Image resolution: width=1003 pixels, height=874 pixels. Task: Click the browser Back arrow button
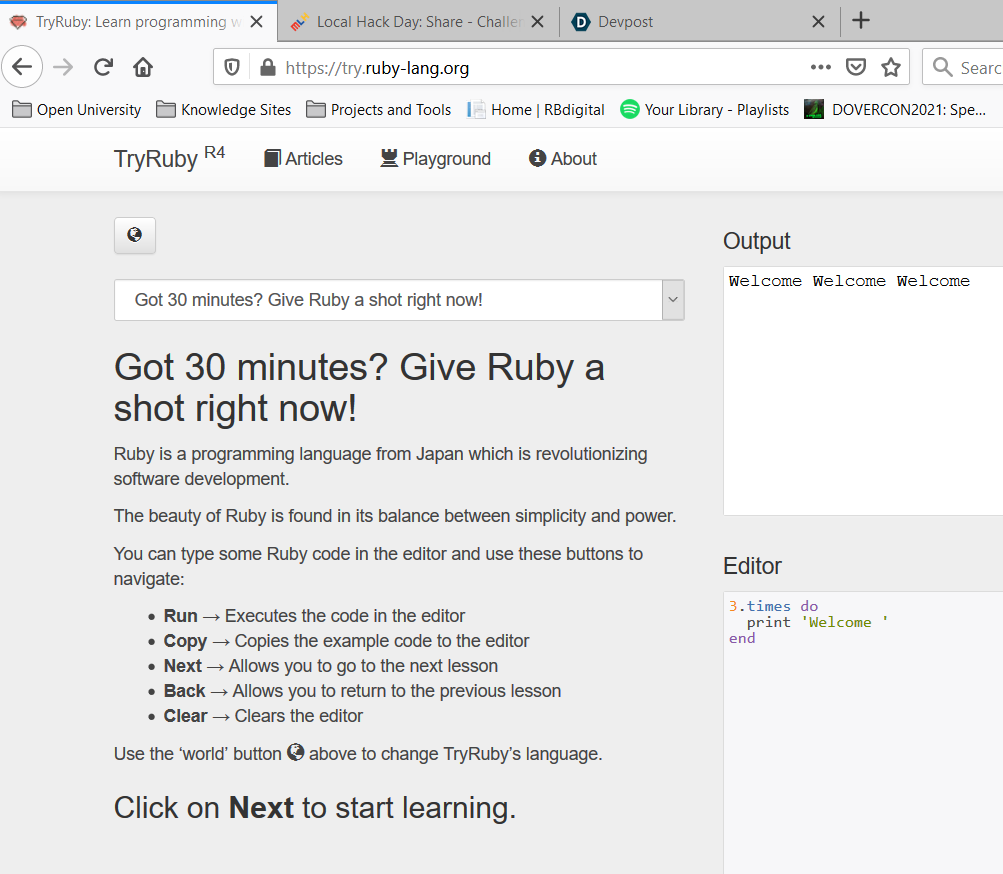22,67
